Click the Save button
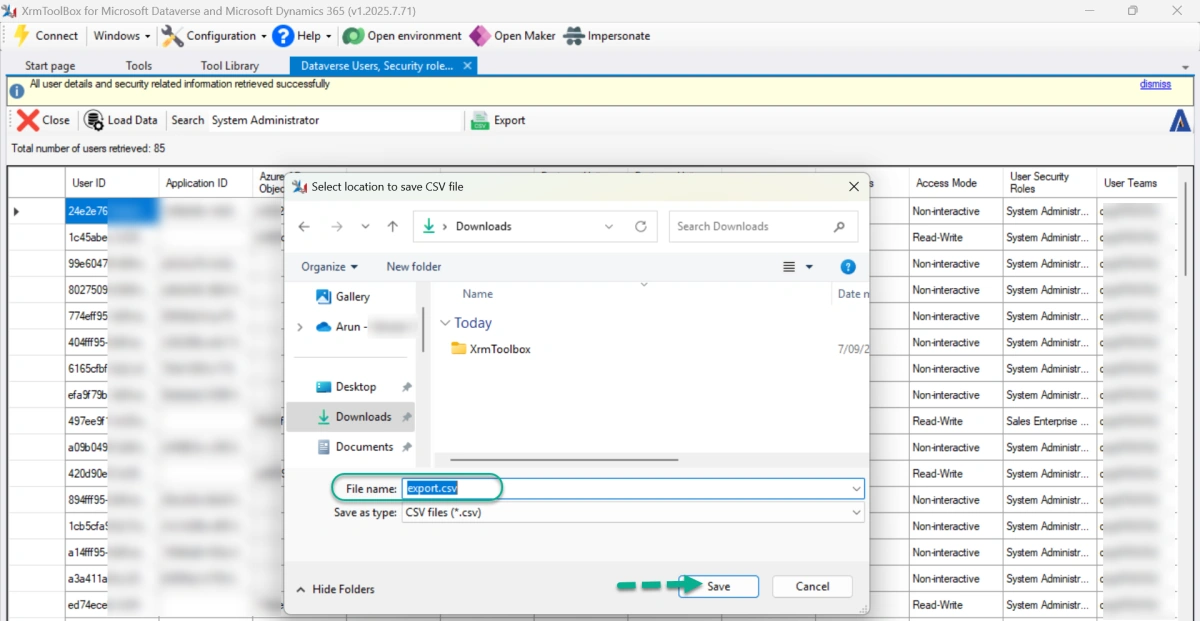This screenshot has width=1200, height=621. 719,587
